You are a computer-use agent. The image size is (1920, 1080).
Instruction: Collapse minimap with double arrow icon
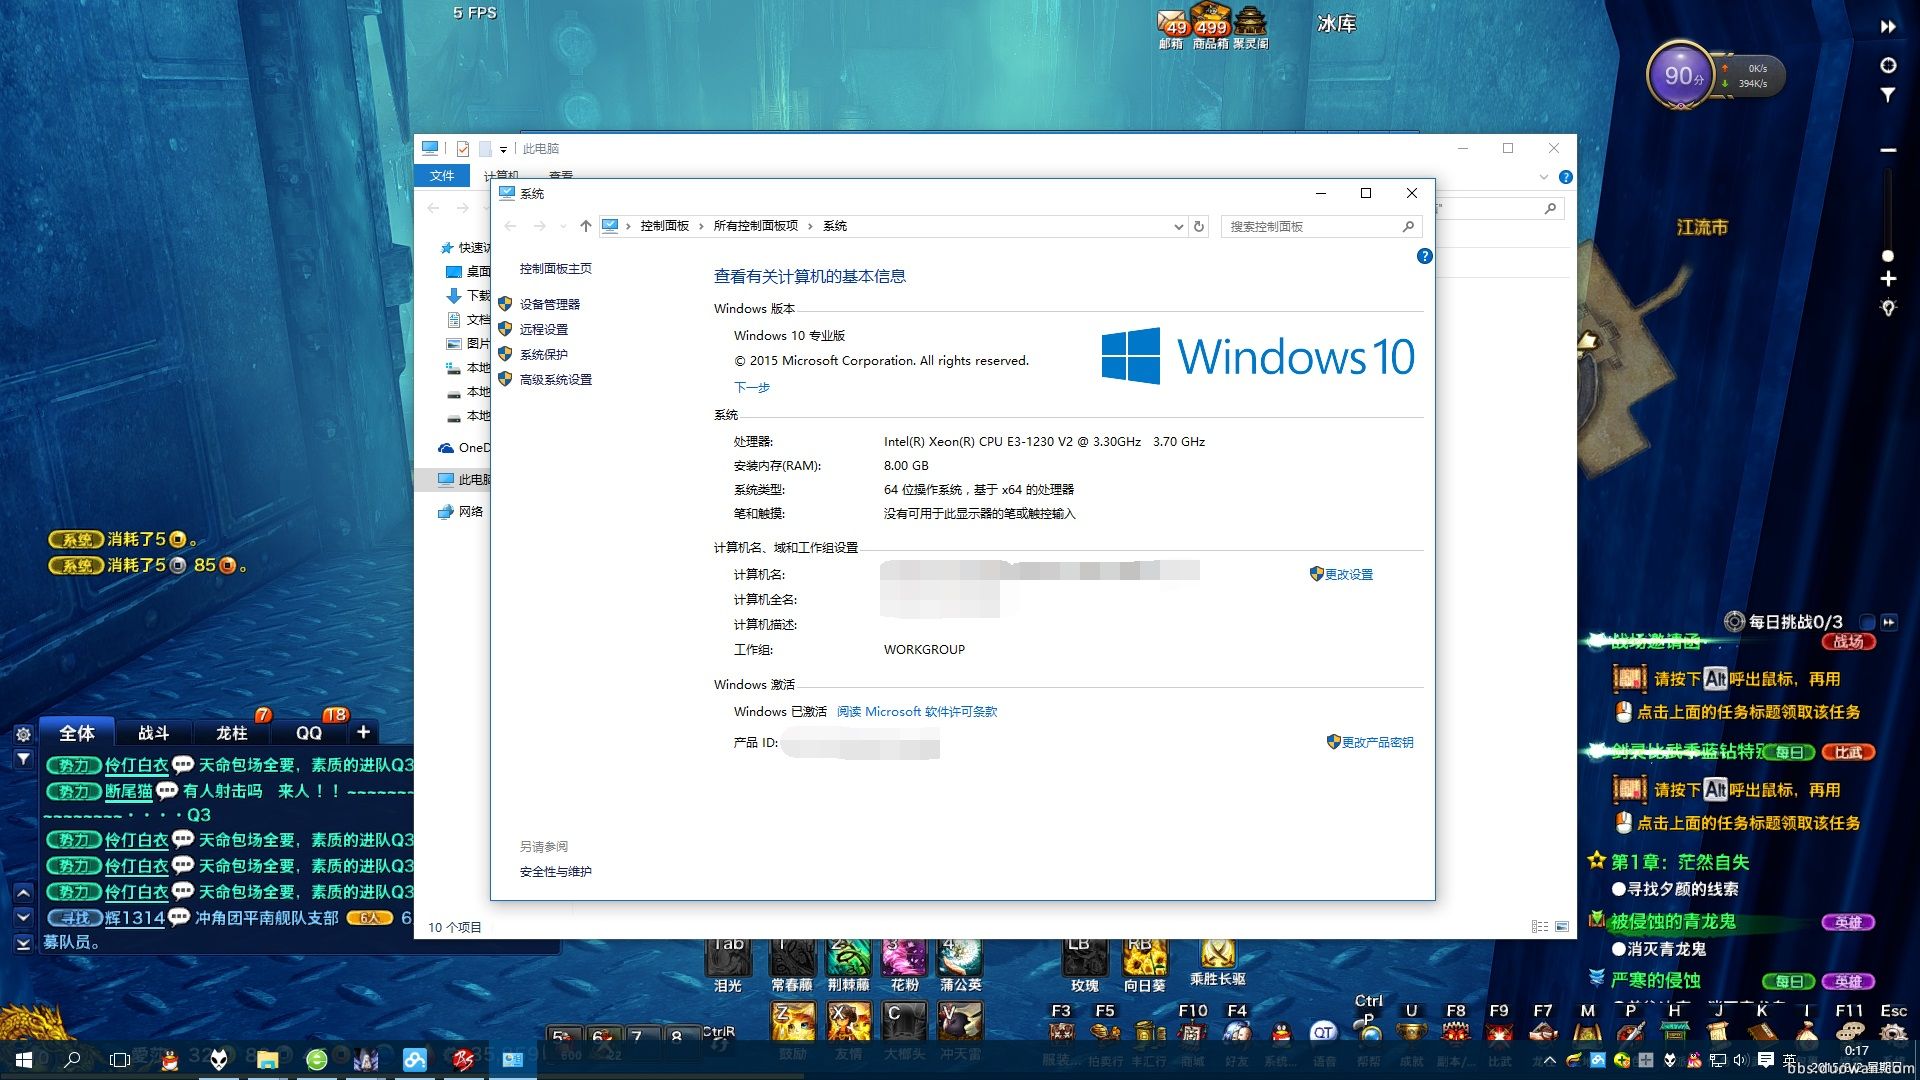pyautogui.click(x=1888, y=27)
